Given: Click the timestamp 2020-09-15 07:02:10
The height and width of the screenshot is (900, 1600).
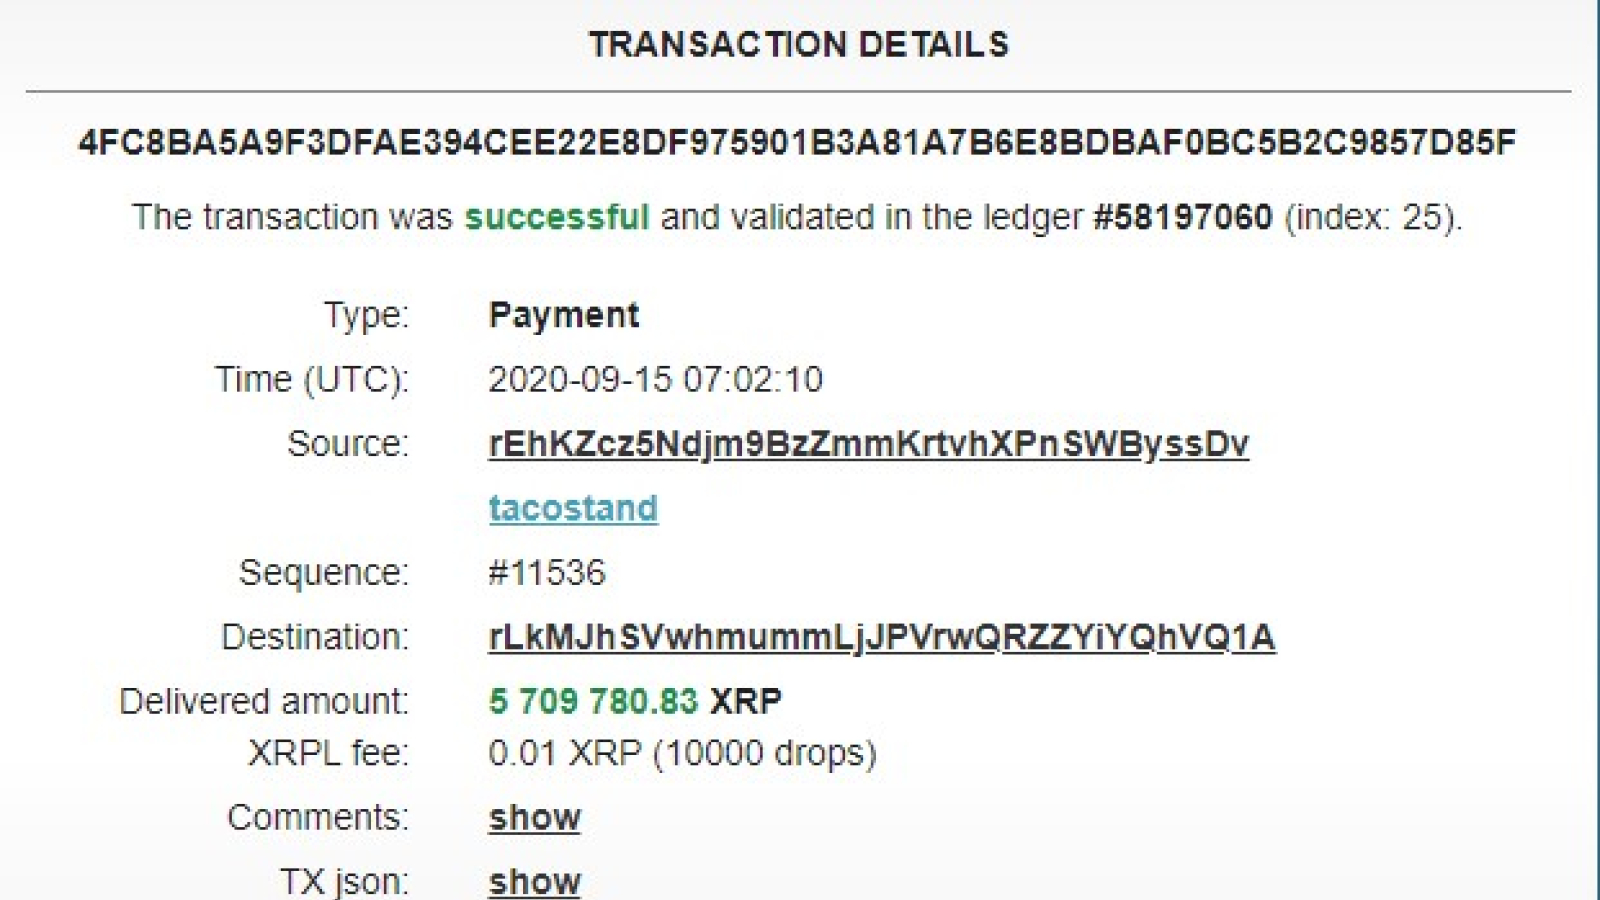Looking at the screenshot, I should pyautogui.click(x=655, y=379).
